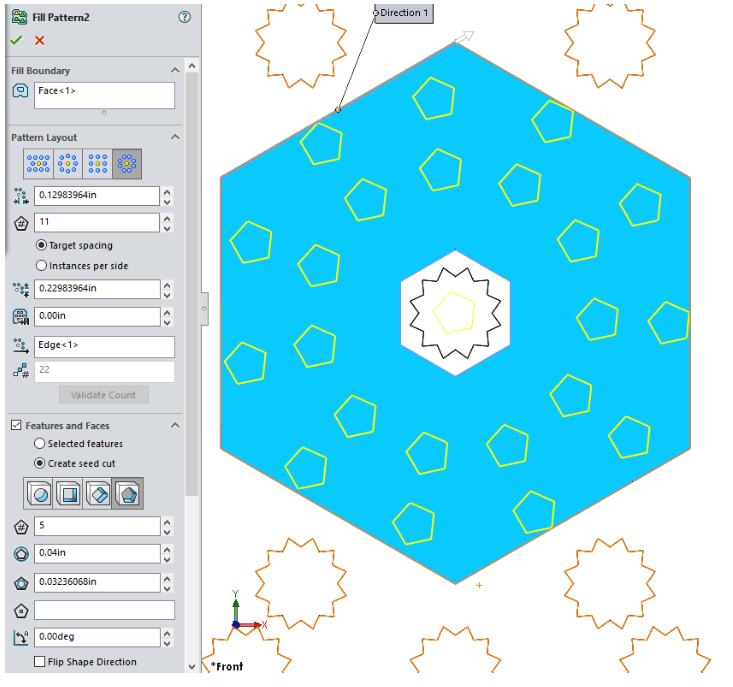Collapse the Fill Boundary section

pos(176,71)
